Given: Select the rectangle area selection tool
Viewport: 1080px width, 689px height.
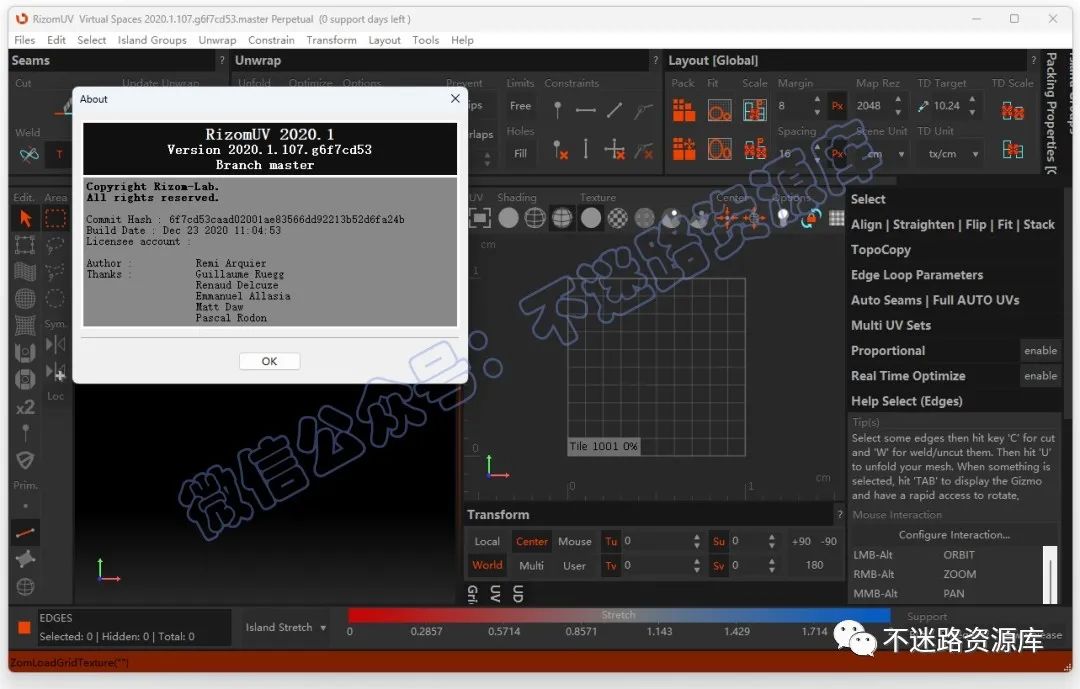Looking at the screenshot, I should point(55,219).
